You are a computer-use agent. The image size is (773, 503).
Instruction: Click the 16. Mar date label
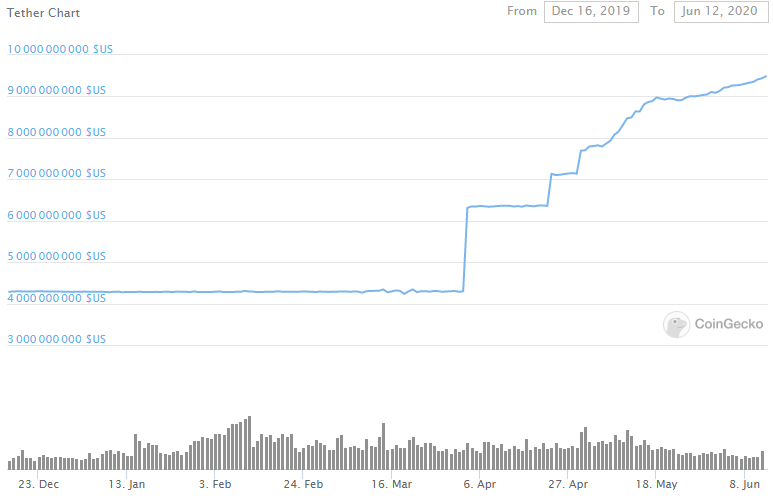pos(391,484)
